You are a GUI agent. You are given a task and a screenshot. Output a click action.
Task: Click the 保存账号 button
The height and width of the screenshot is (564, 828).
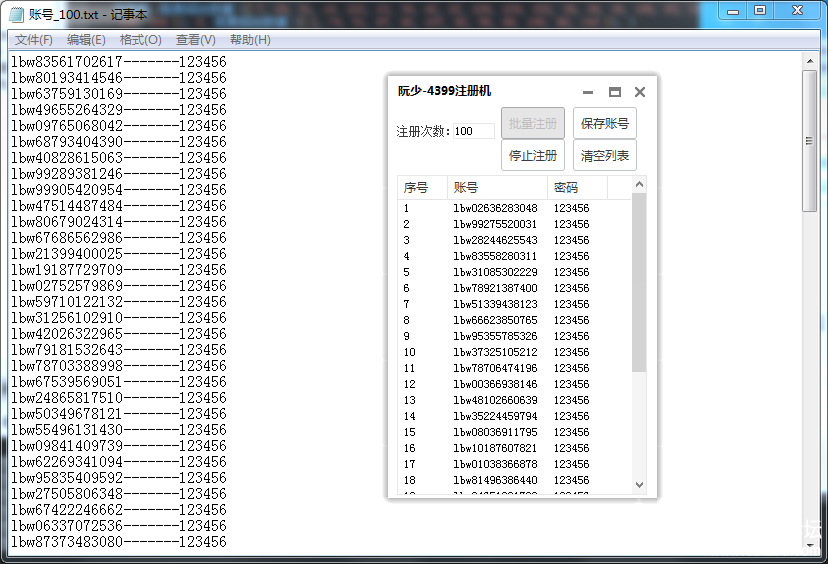(x=604, y=124)
